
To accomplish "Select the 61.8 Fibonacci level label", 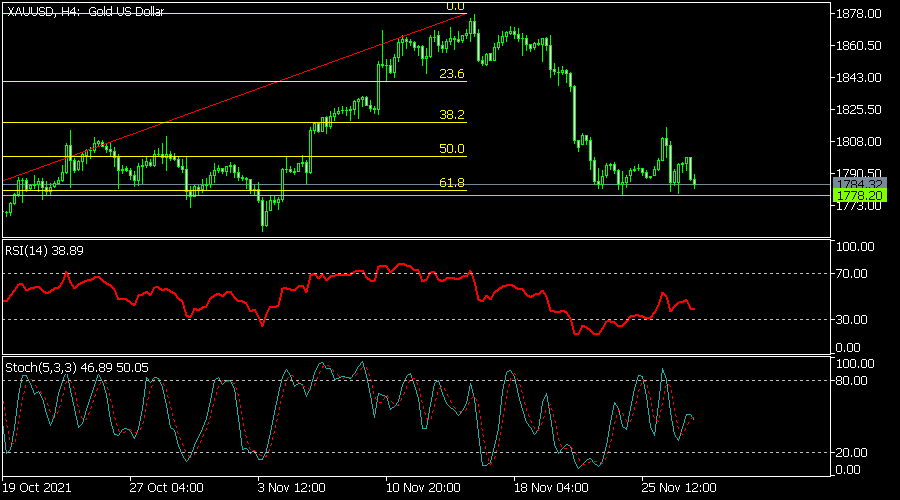I will pyautogui.click(x=452, y=183).
